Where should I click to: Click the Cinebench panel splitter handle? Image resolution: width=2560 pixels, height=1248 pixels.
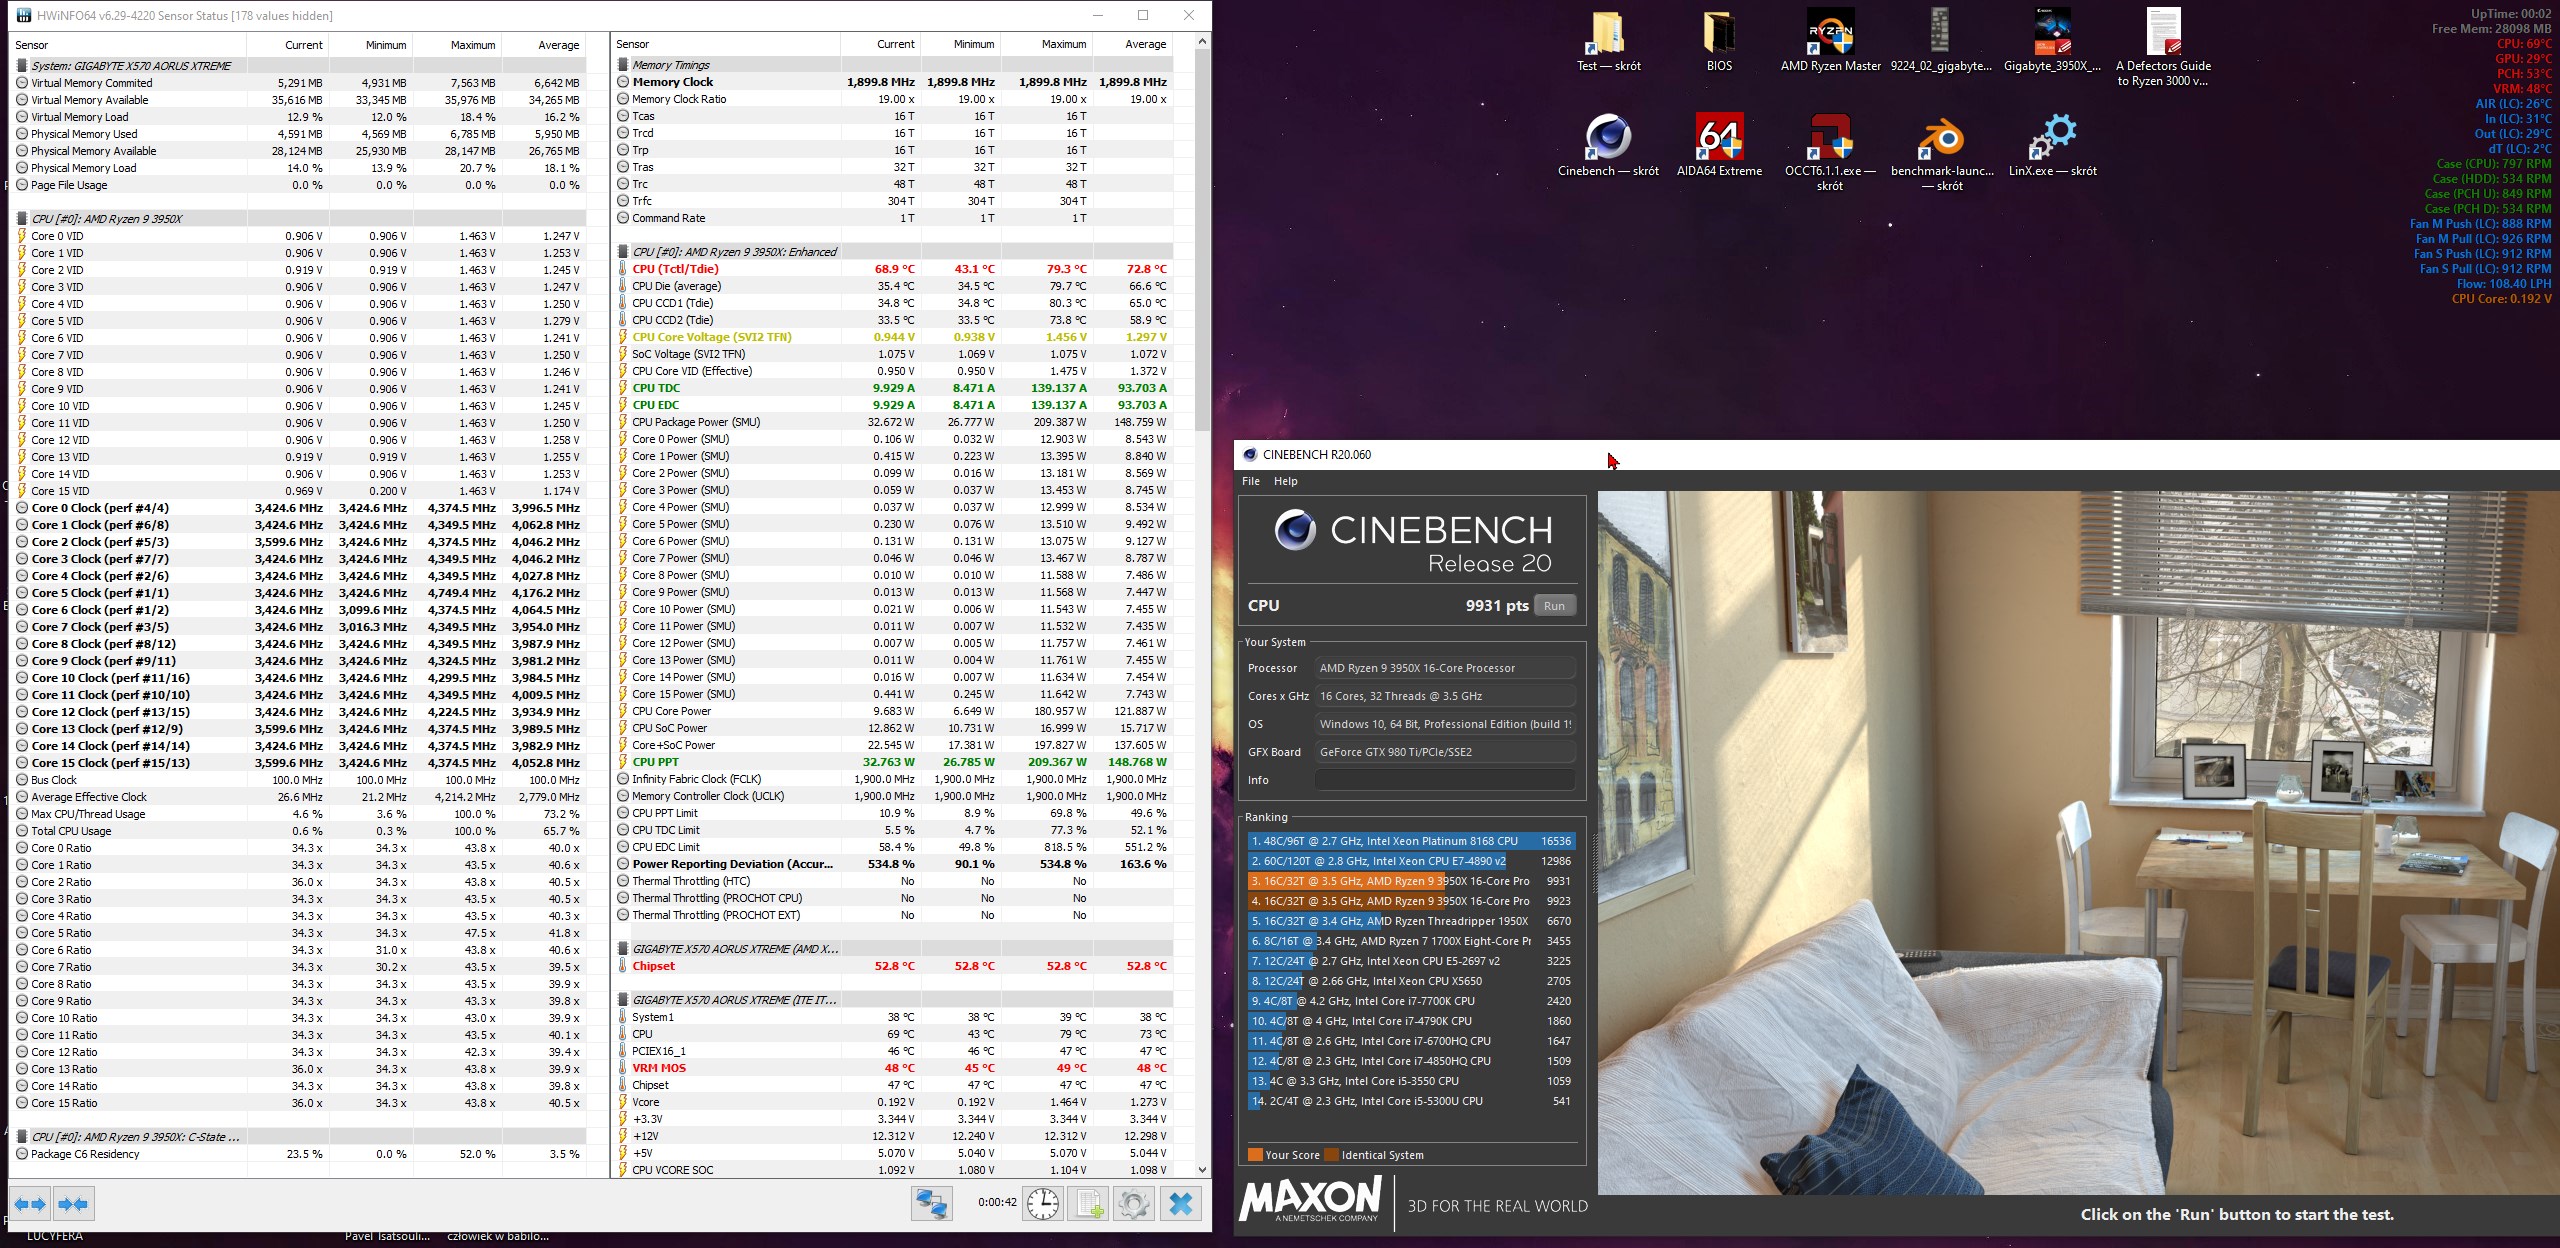point(1593,861)
